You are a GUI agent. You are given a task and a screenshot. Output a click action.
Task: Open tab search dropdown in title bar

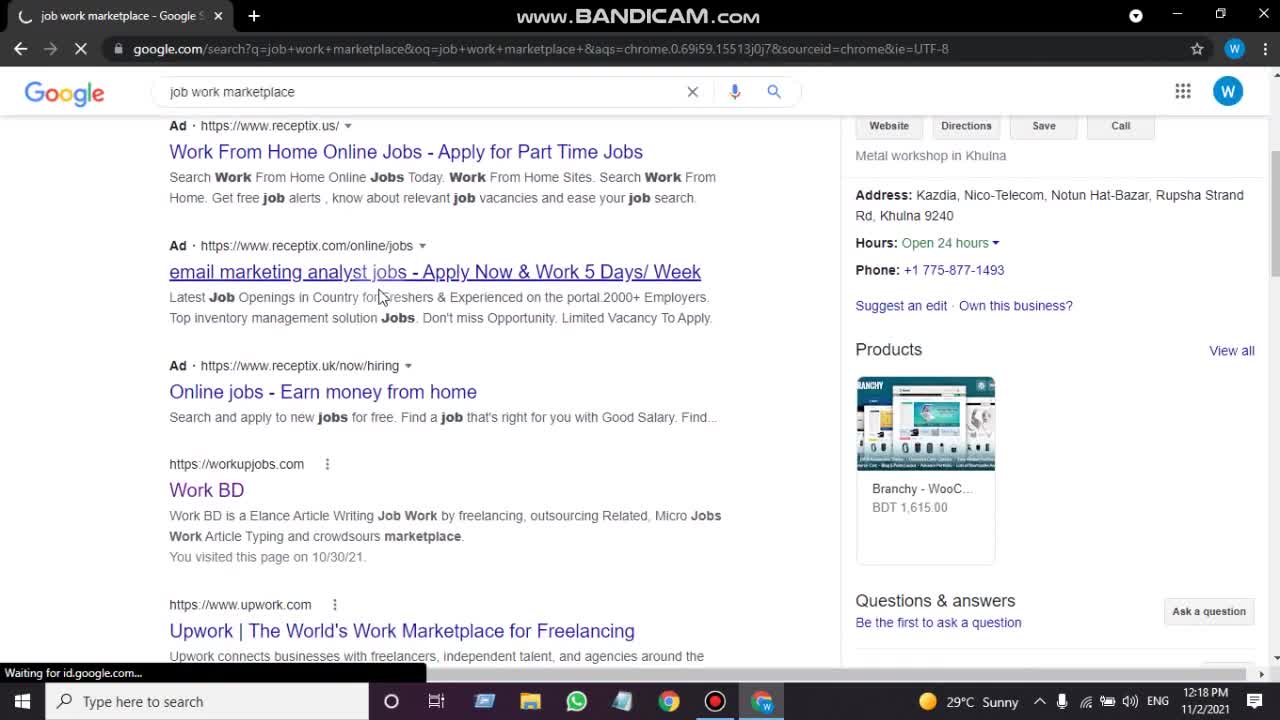tap(1135, 16)
